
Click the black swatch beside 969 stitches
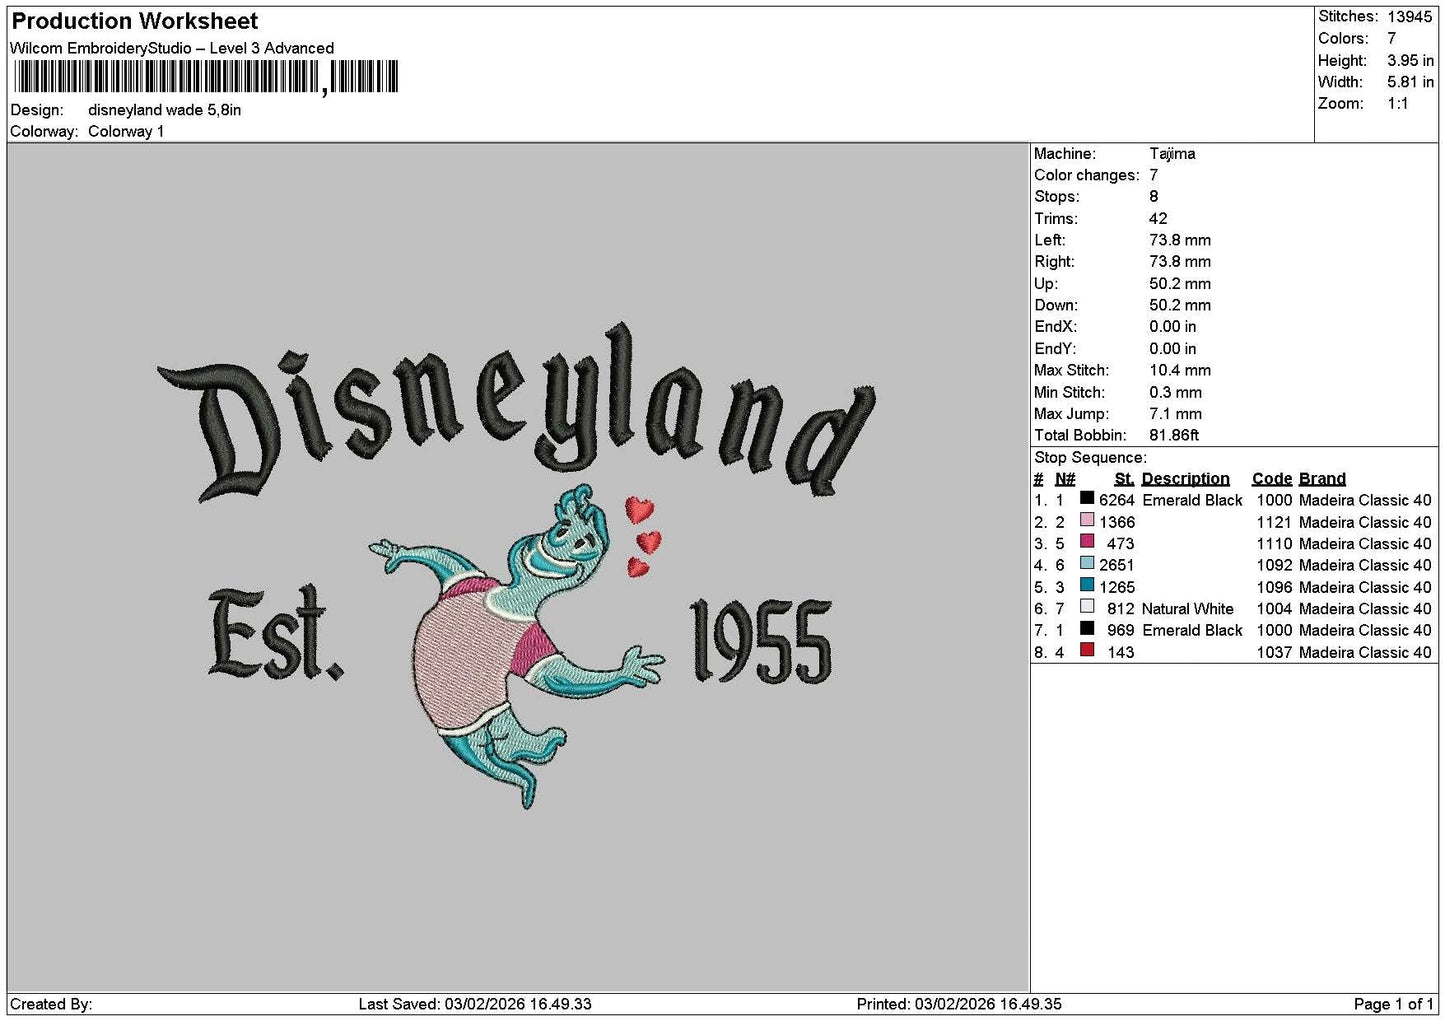pyautogui.click(x=1087, y=629)
